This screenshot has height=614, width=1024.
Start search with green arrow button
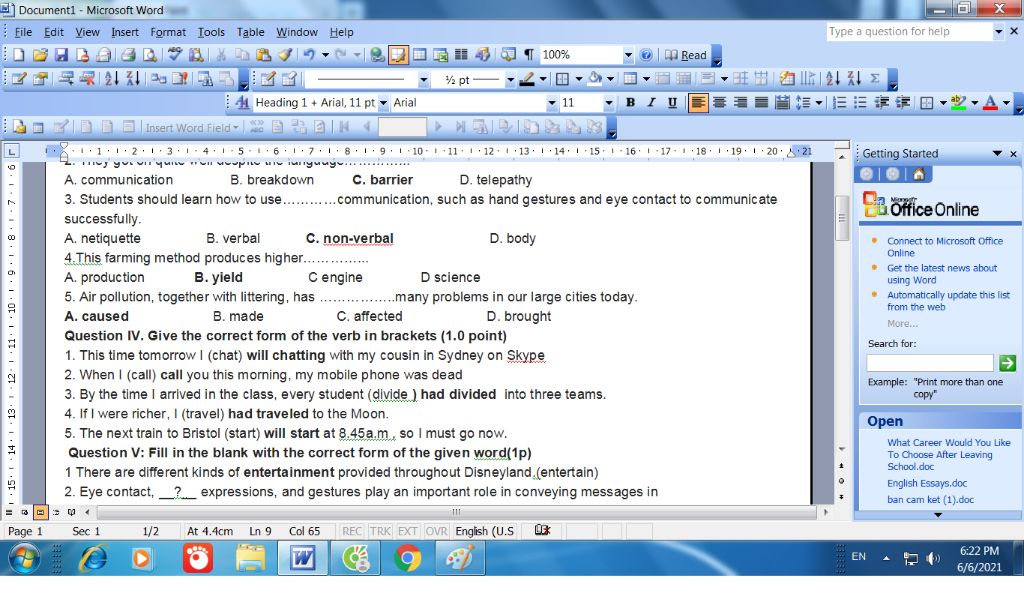[x=1007, y=363]
